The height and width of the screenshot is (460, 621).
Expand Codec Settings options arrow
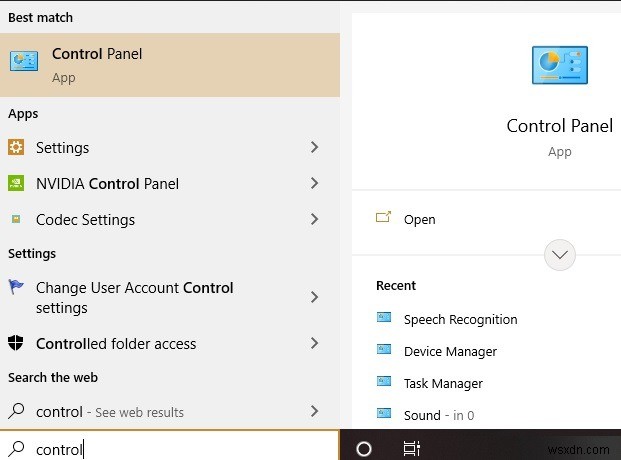[314, 219]
